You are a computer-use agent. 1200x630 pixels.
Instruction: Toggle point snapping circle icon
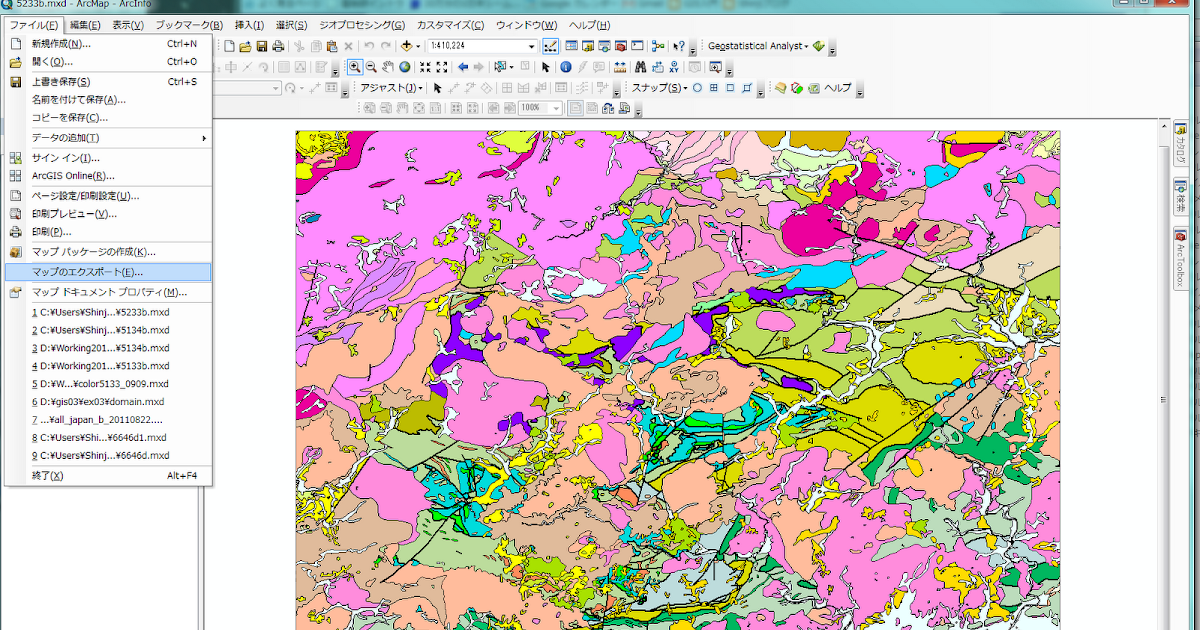697,88
